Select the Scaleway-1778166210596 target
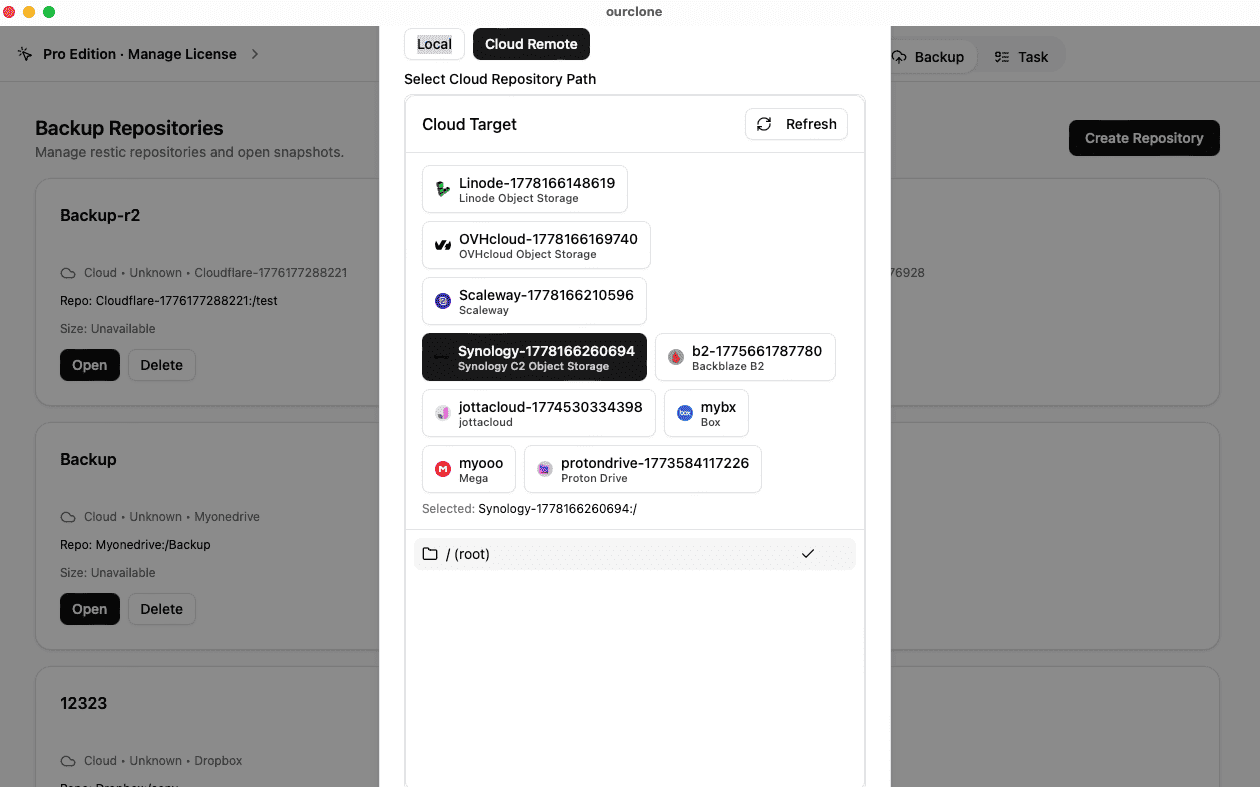This screenshot has width=1260, height=787. (534, 301)
